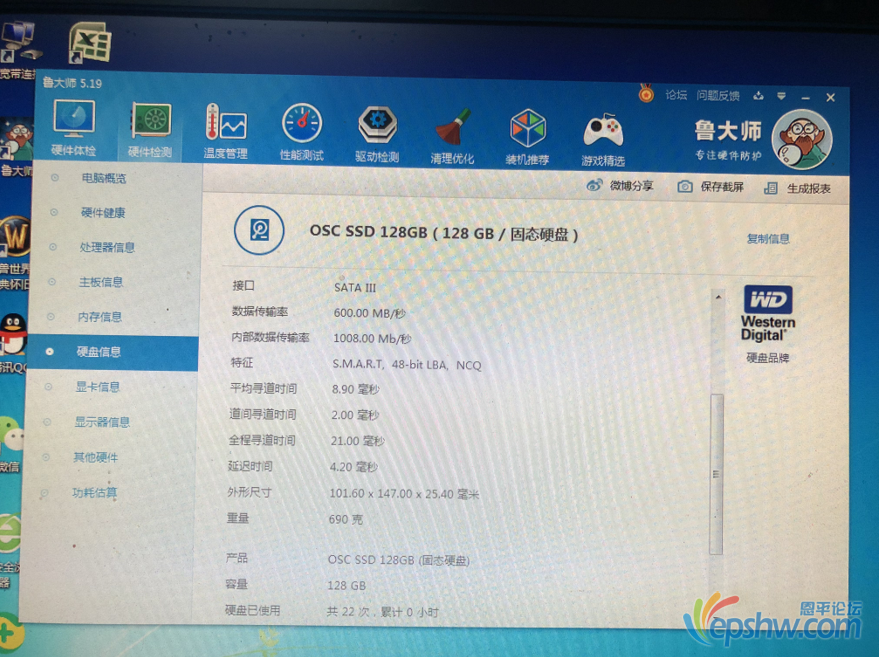
Task: Click the vertical scrollbar thumb in disk details
Action: [x=716, y=474]
